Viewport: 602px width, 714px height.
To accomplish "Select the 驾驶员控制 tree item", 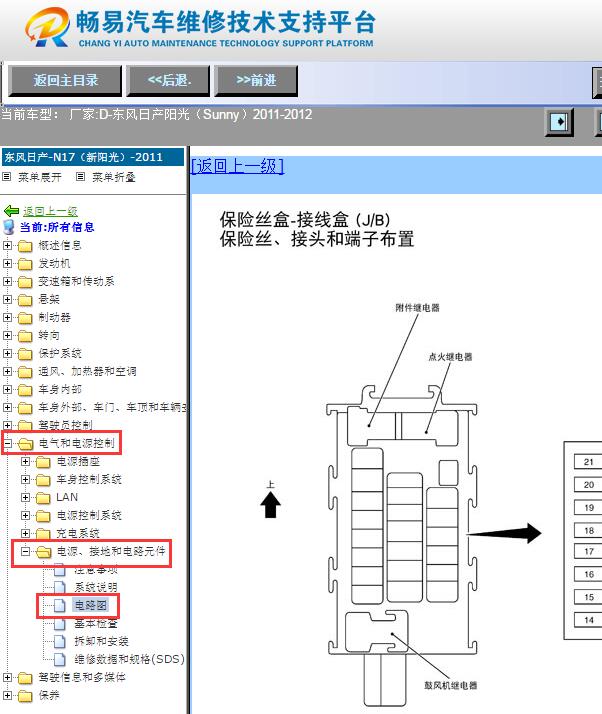I will pos(65,425).
